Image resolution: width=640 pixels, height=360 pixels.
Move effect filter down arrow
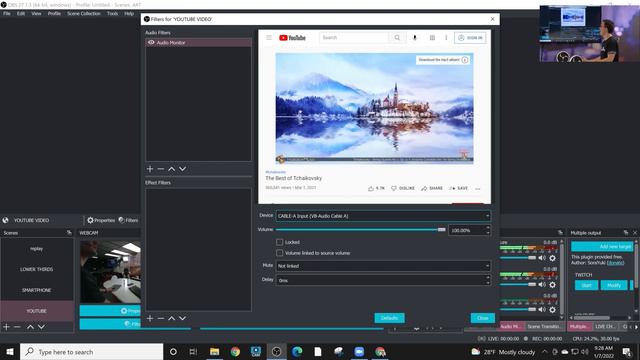182,318
